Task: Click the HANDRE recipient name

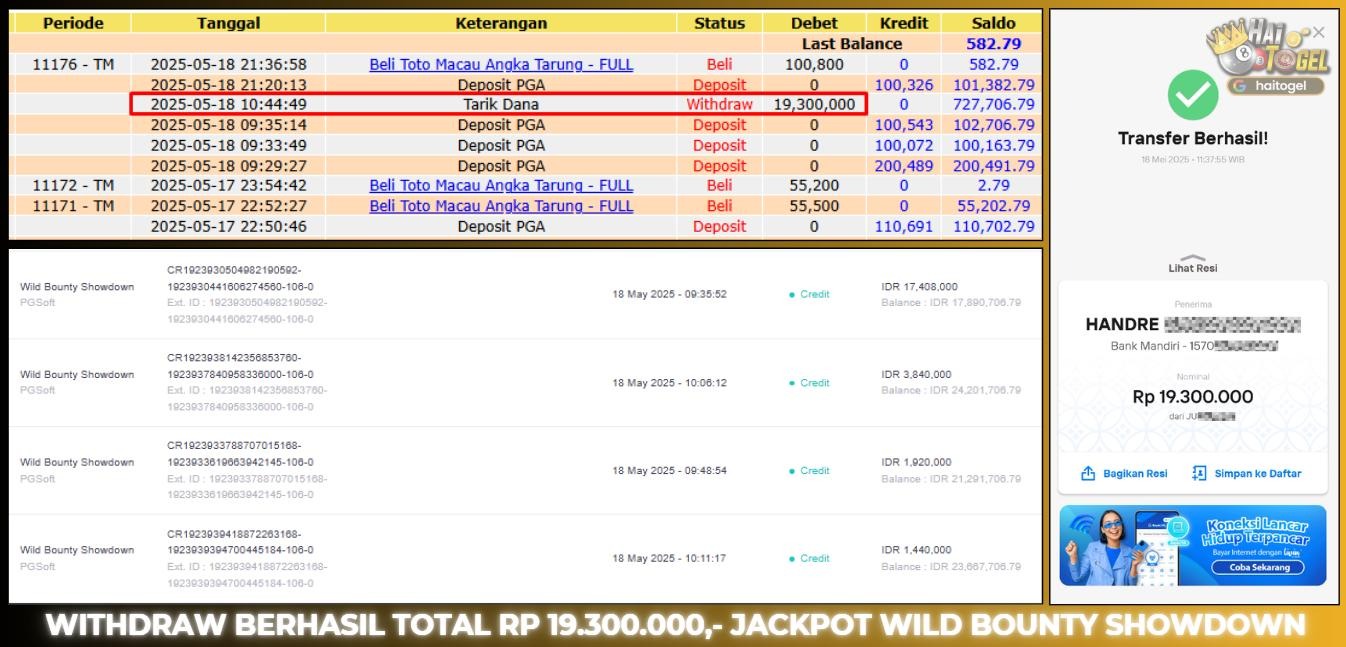Action: 1122,324
